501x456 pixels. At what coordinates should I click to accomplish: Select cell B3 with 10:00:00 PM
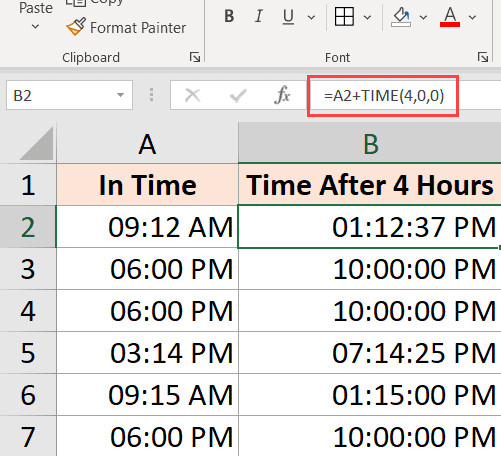370,269
